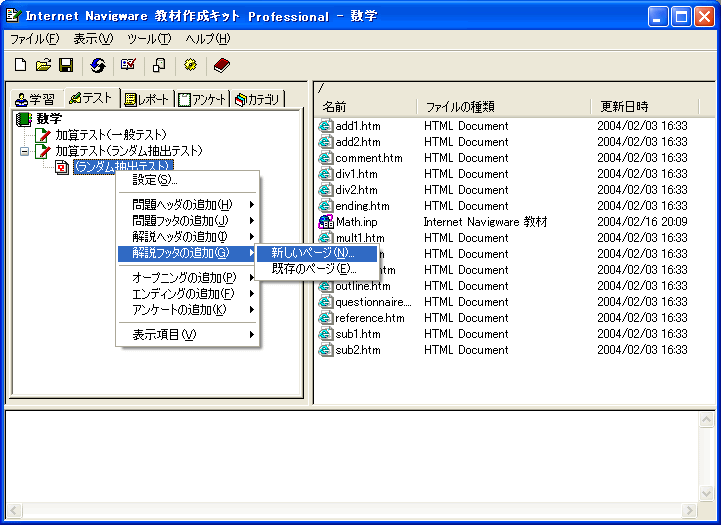Screen dimensions: 721x525
Task: Click the bottom pane scroll up arrow
Action: (706, 420)
